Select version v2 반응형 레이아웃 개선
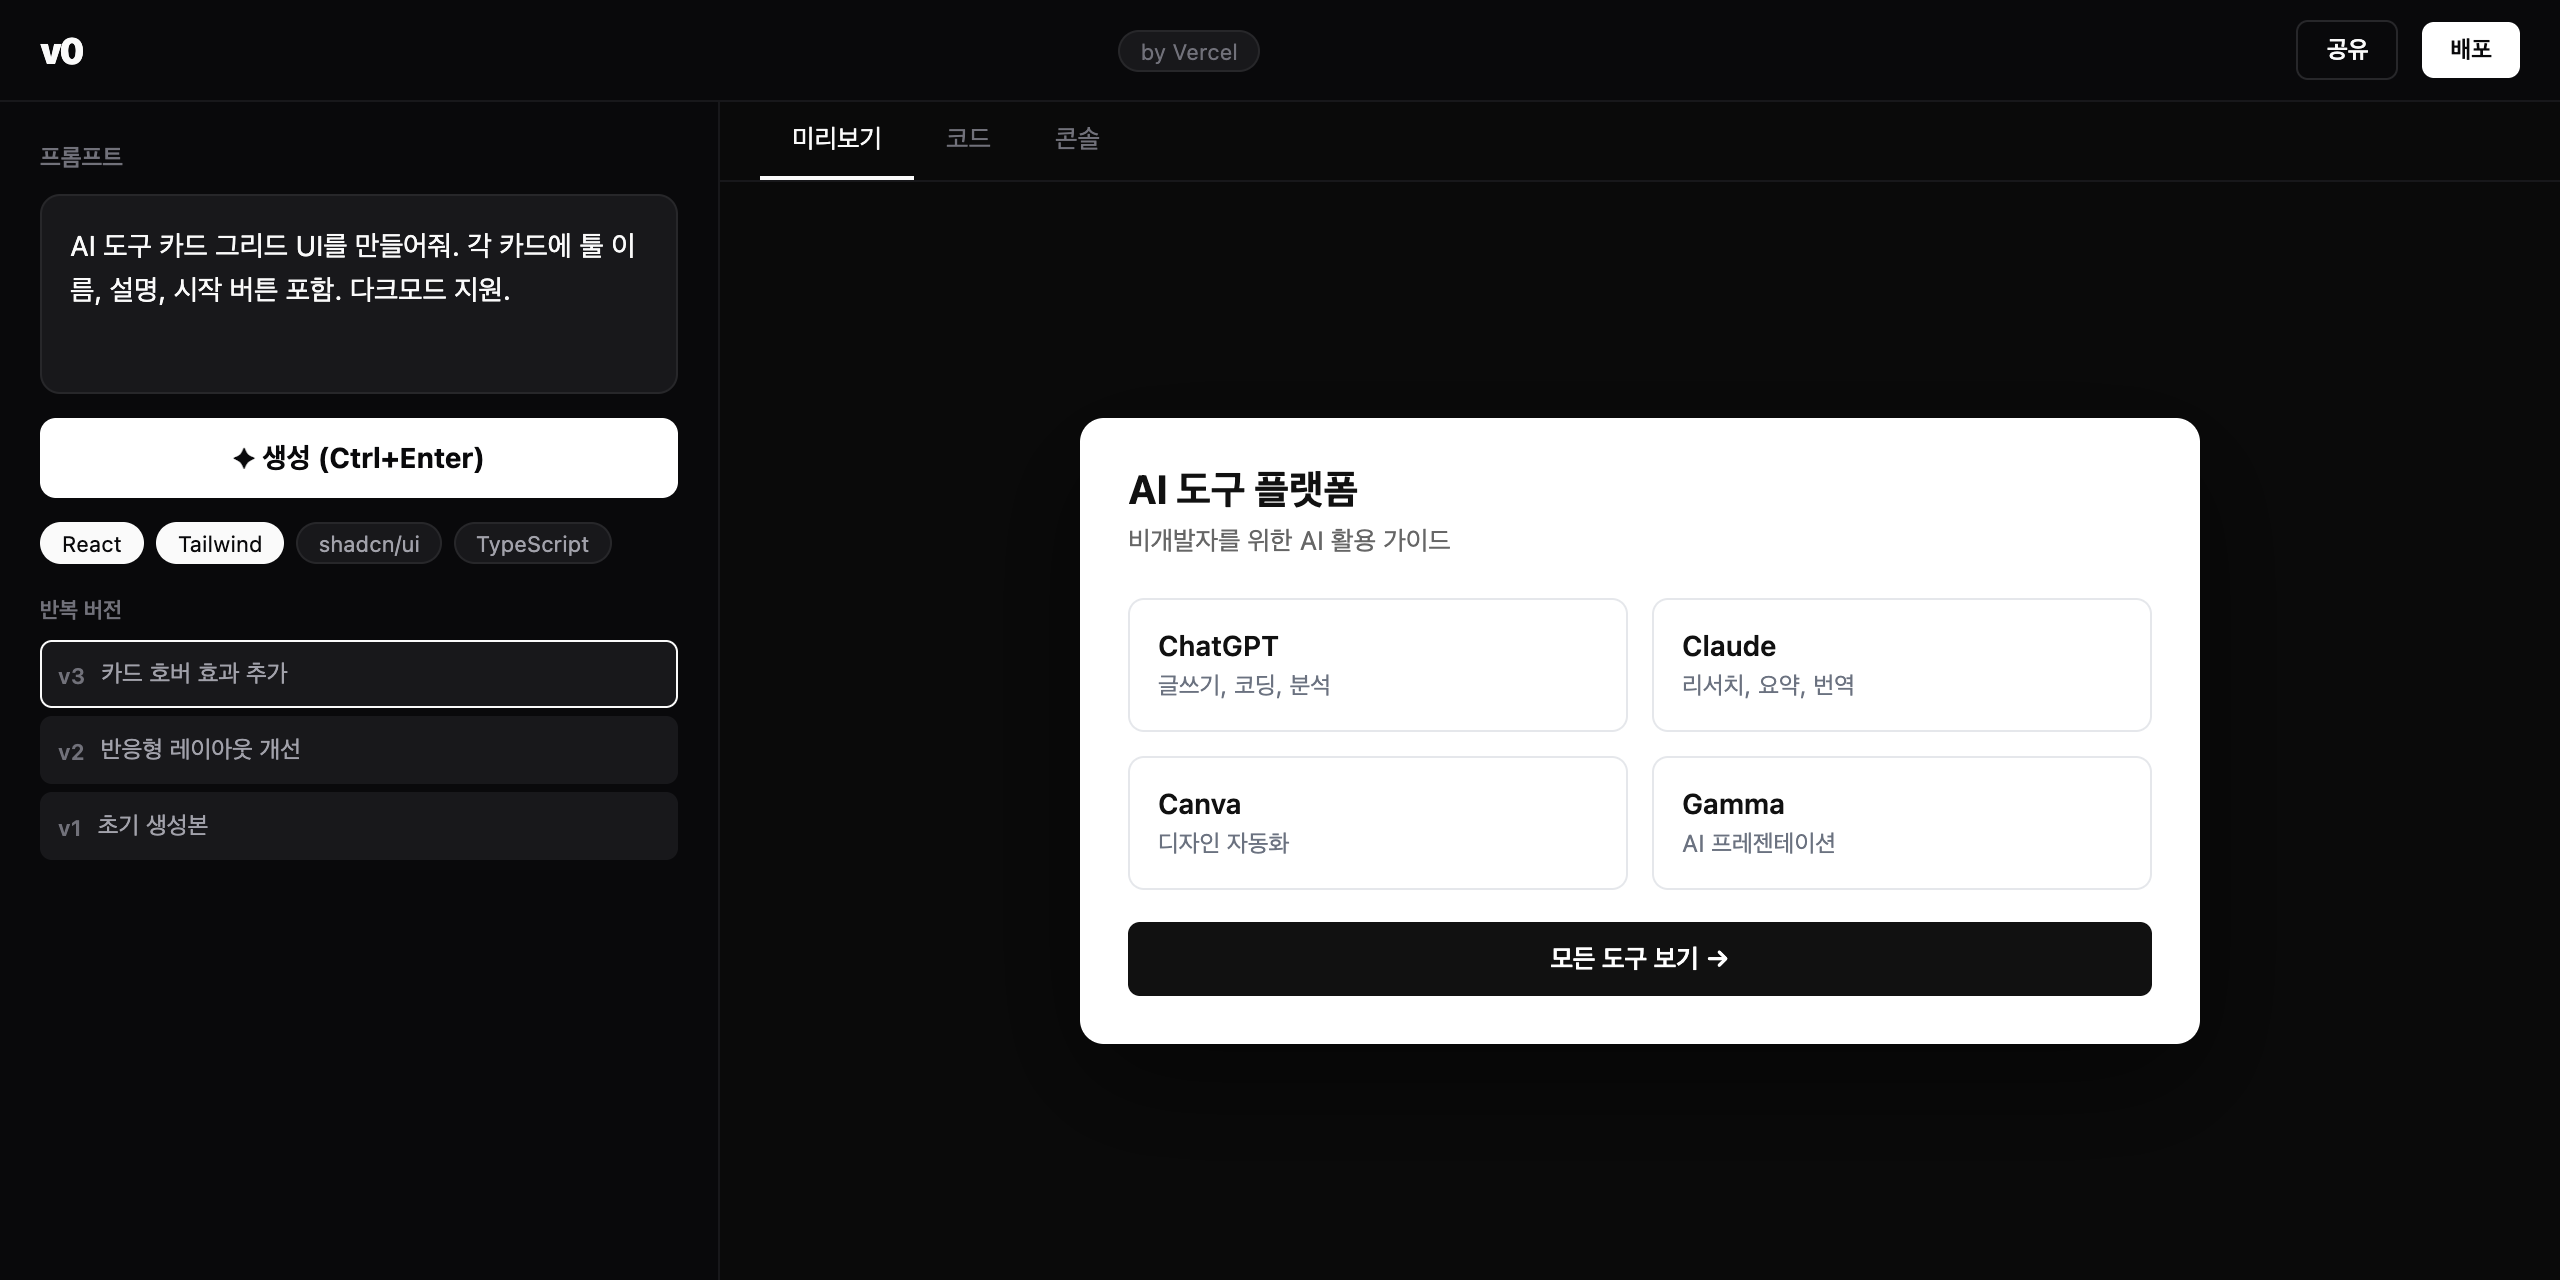Image resolution: width=2560 pixels, height=1280 pixels. tap(359, 750)
